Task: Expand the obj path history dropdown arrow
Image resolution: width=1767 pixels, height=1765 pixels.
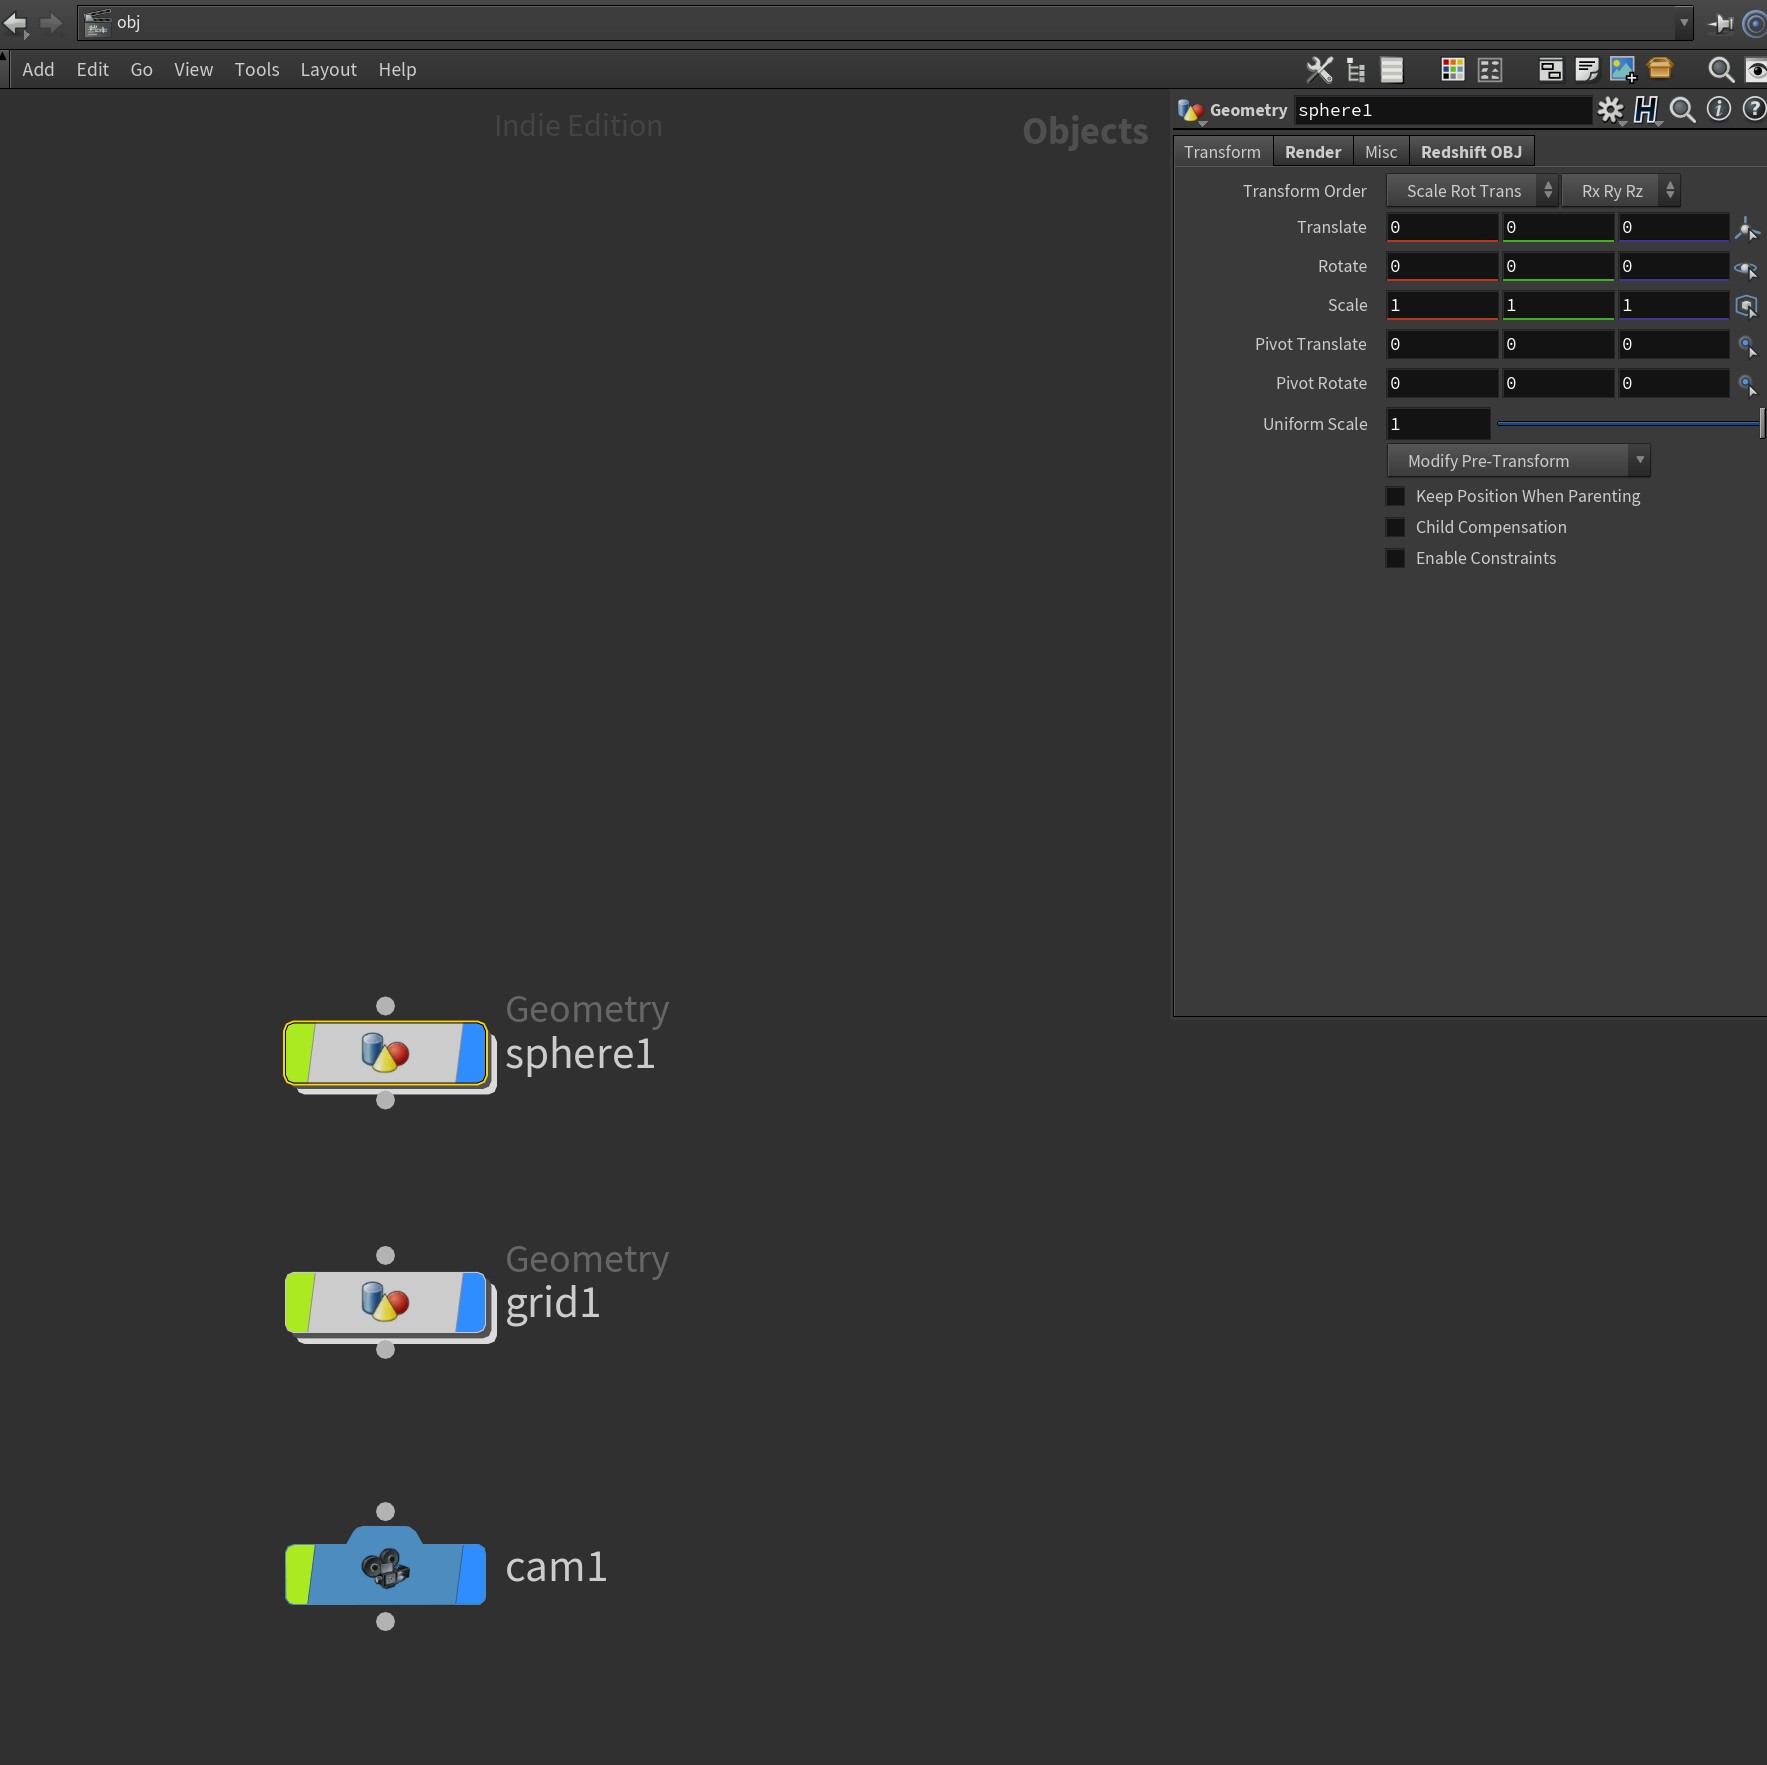Action: coord(1684,22)
